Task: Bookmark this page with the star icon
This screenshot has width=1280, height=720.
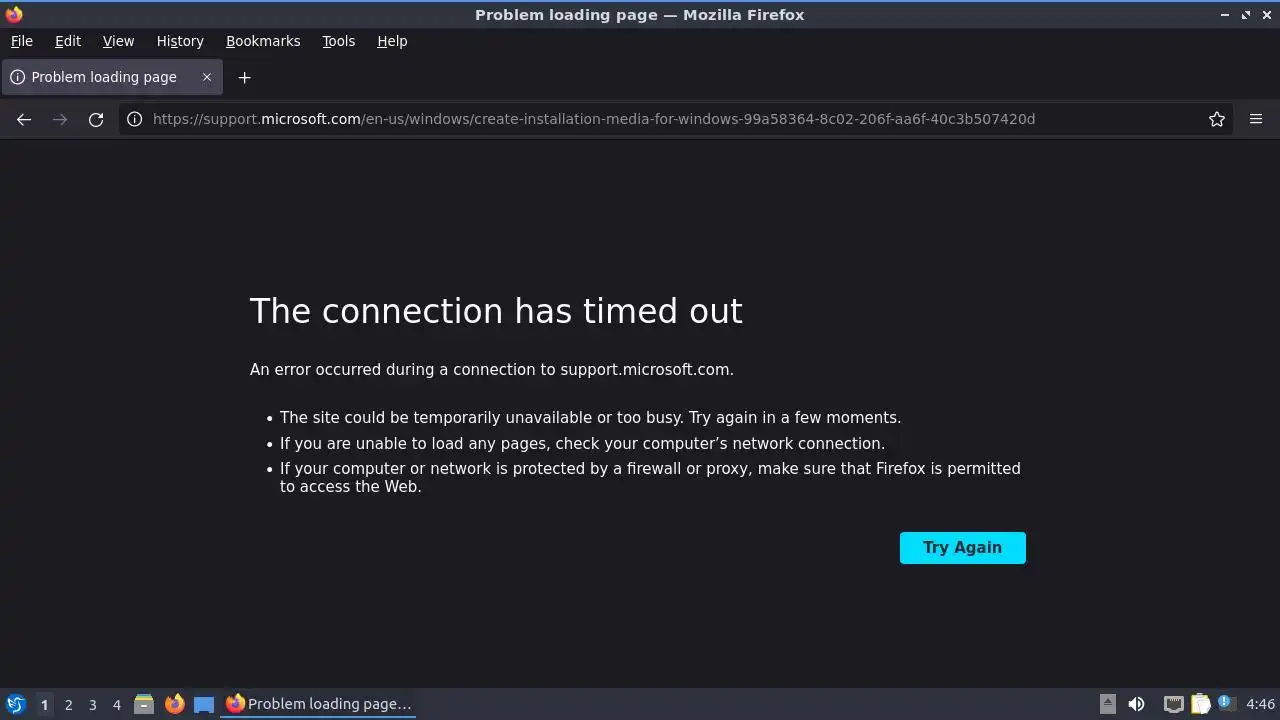Action: (x=1217, y=119)
